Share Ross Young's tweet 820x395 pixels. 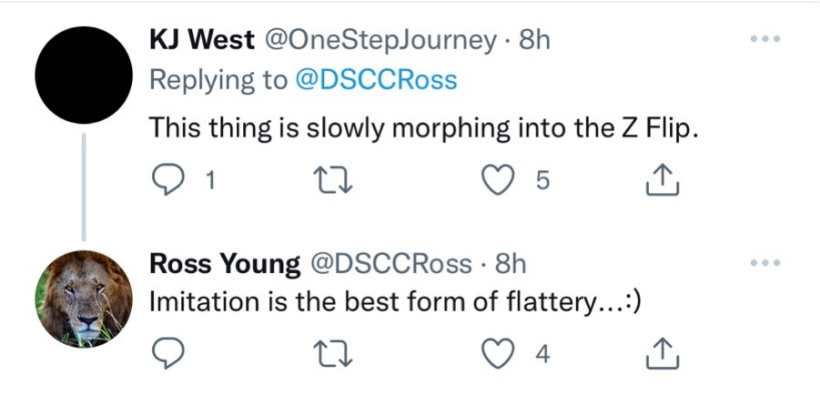[x=663, y=354]
